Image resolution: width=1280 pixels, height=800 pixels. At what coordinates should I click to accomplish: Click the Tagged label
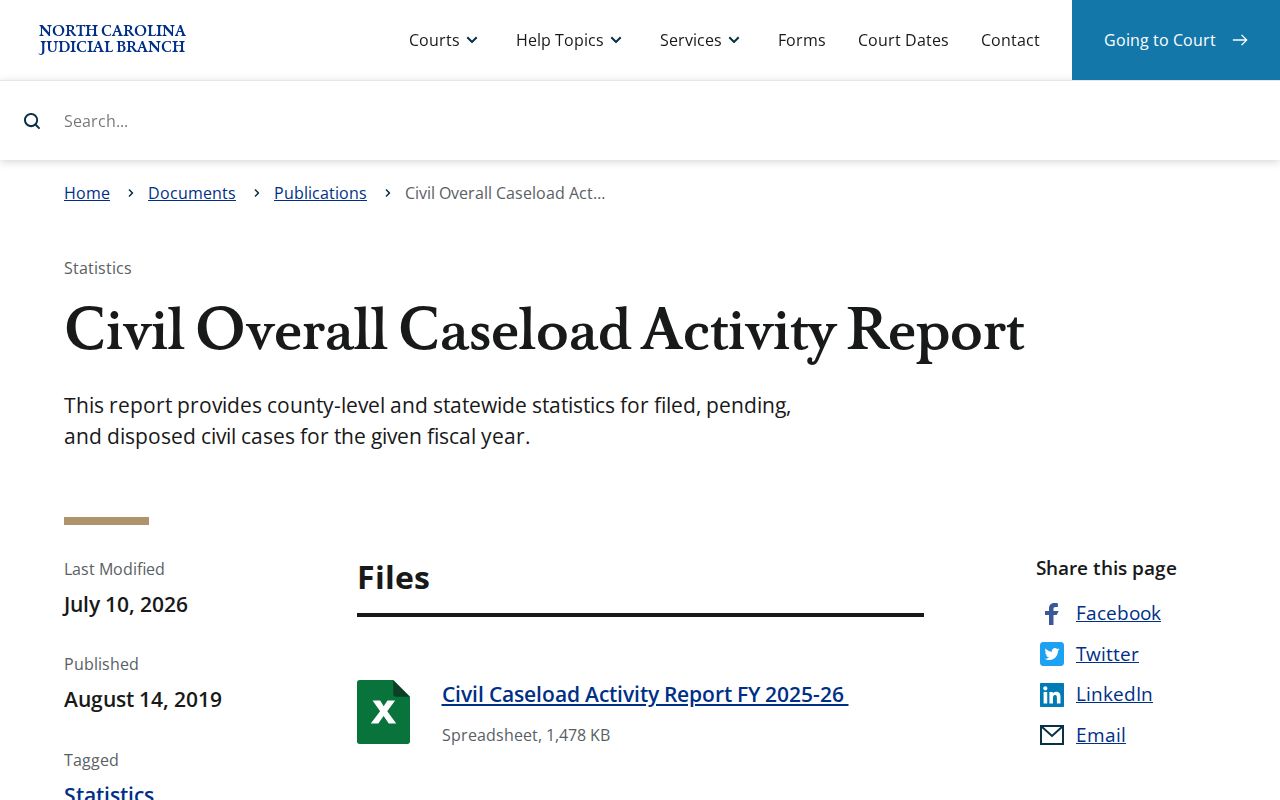[x=91, y=760]
